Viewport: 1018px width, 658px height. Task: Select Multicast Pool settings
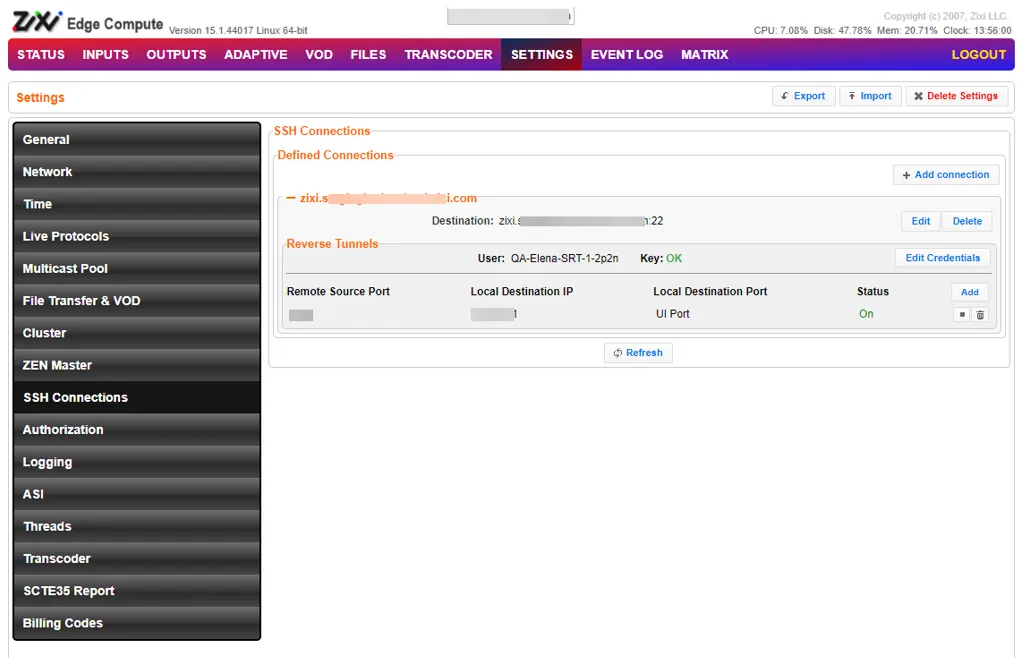[x=136, y=269]
